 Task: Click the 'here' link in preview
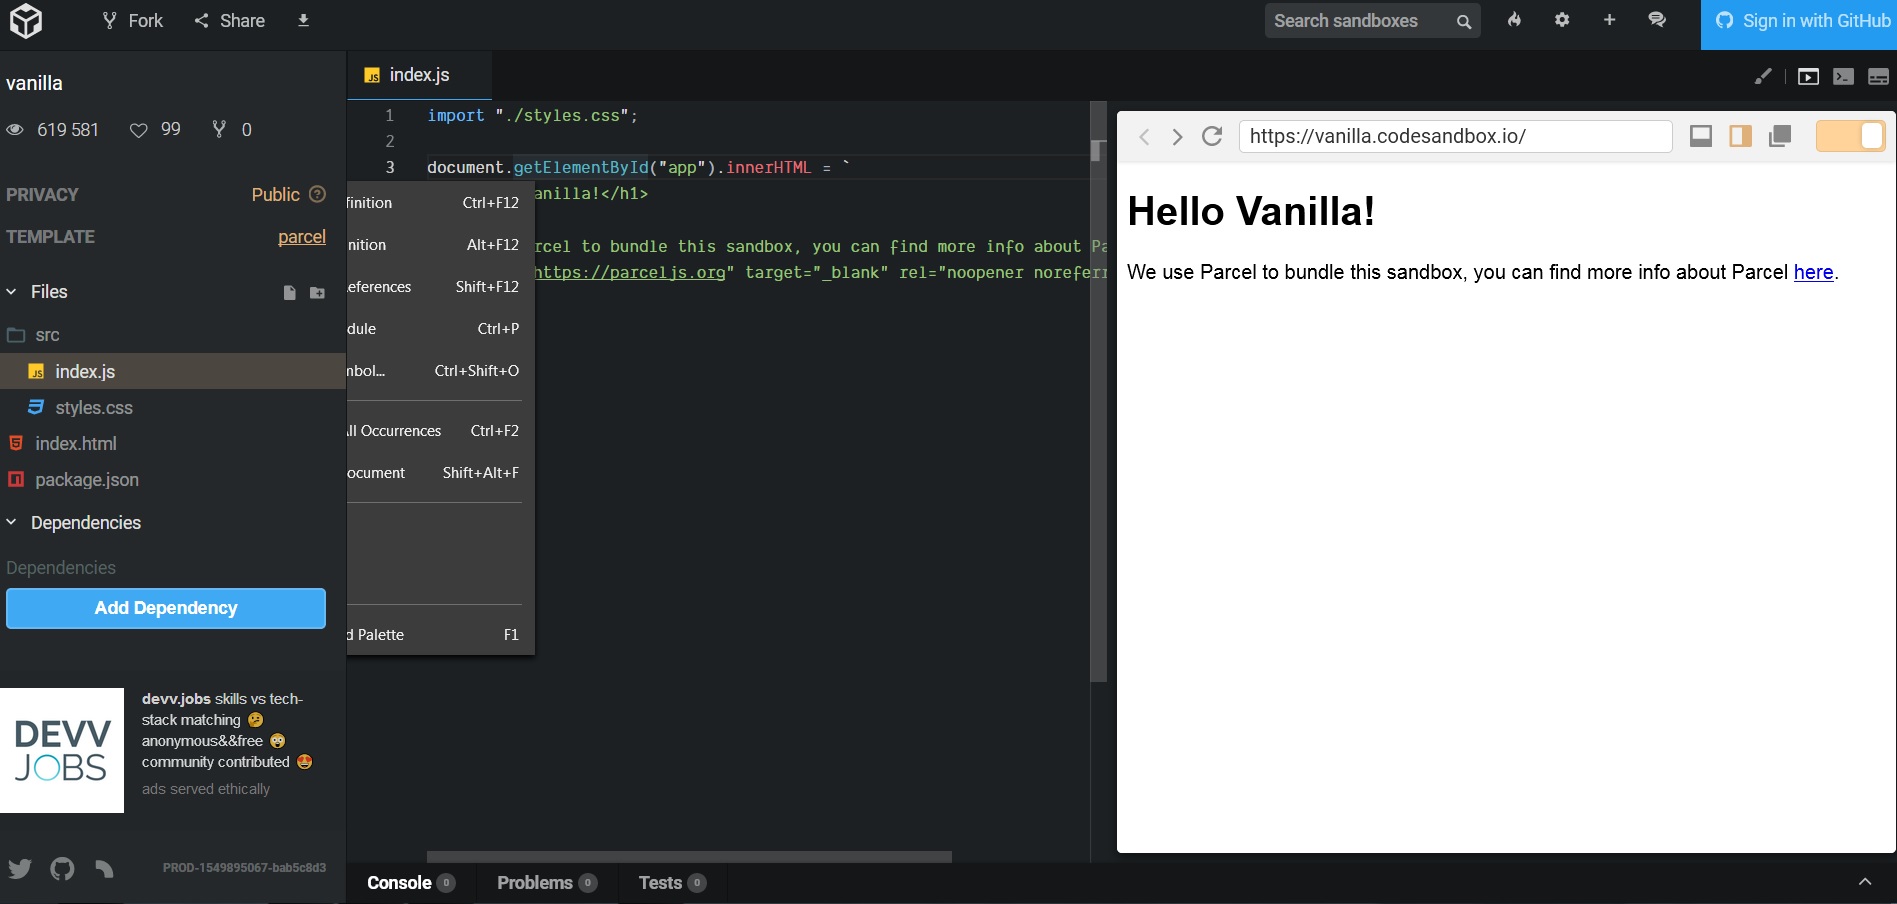click(x=1813, y=272)
